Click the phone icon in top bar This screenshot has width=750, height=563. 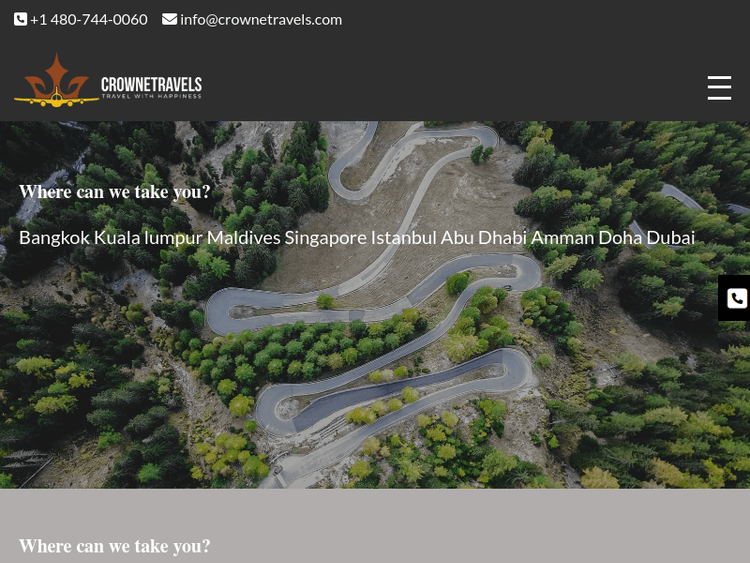coord(20,20)
